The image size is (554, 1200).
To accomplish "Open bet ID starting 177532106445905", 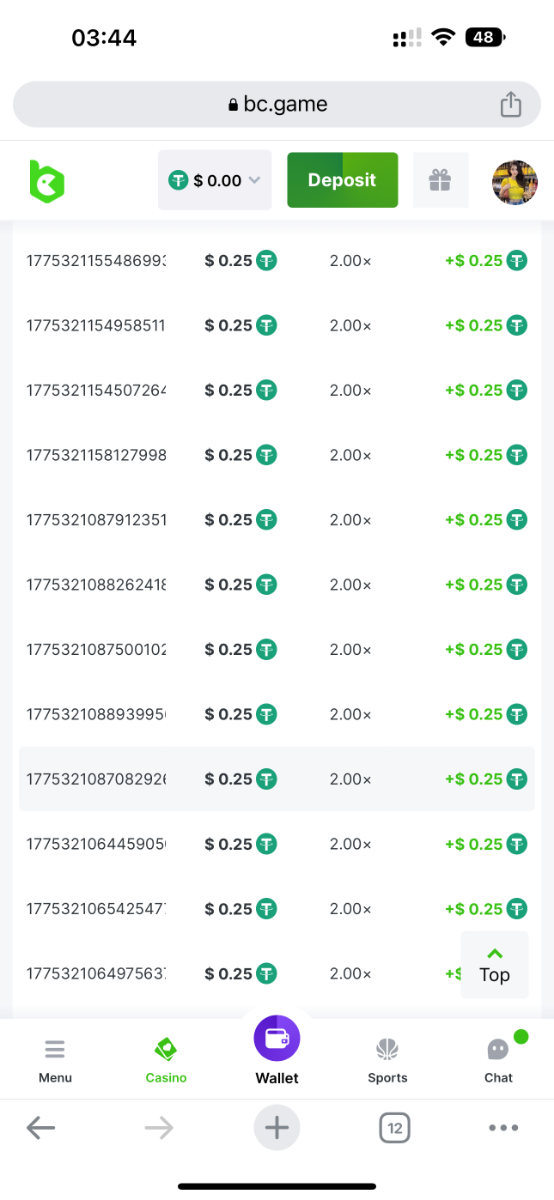I will pos(96,844).
